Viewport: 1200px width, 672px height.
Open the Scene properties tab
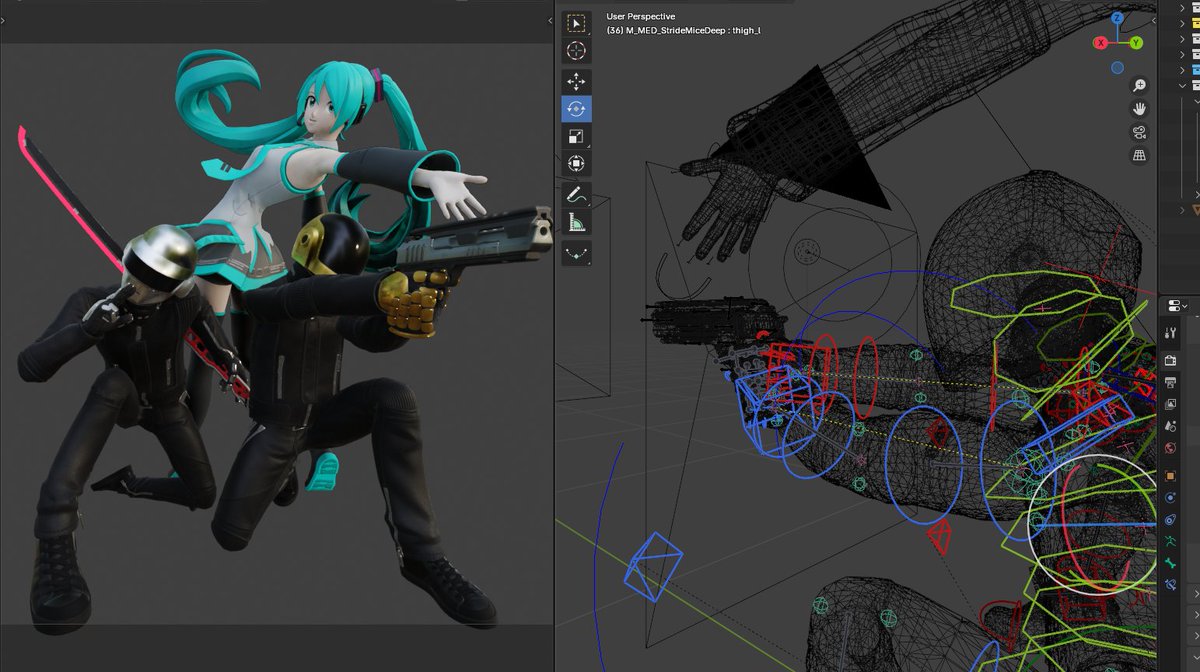pos(1171,426)
